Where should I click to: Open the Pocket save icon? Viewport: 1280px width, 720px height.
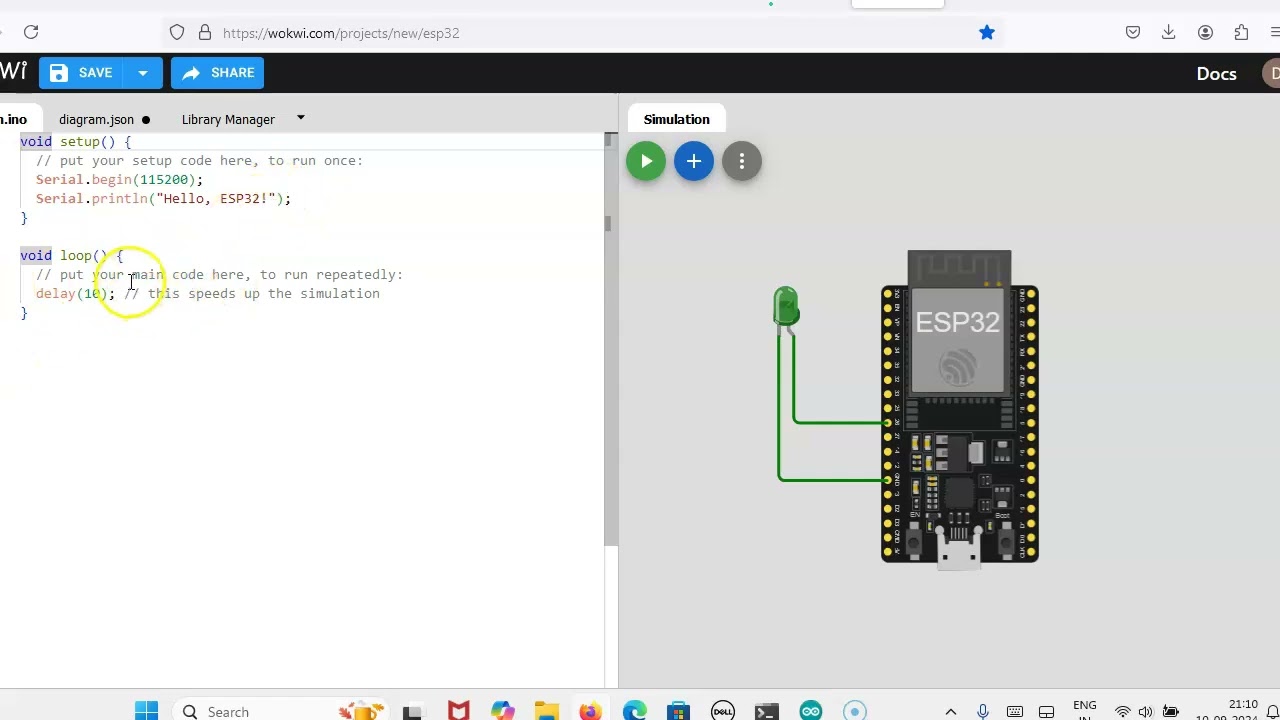coord(1133,33)
